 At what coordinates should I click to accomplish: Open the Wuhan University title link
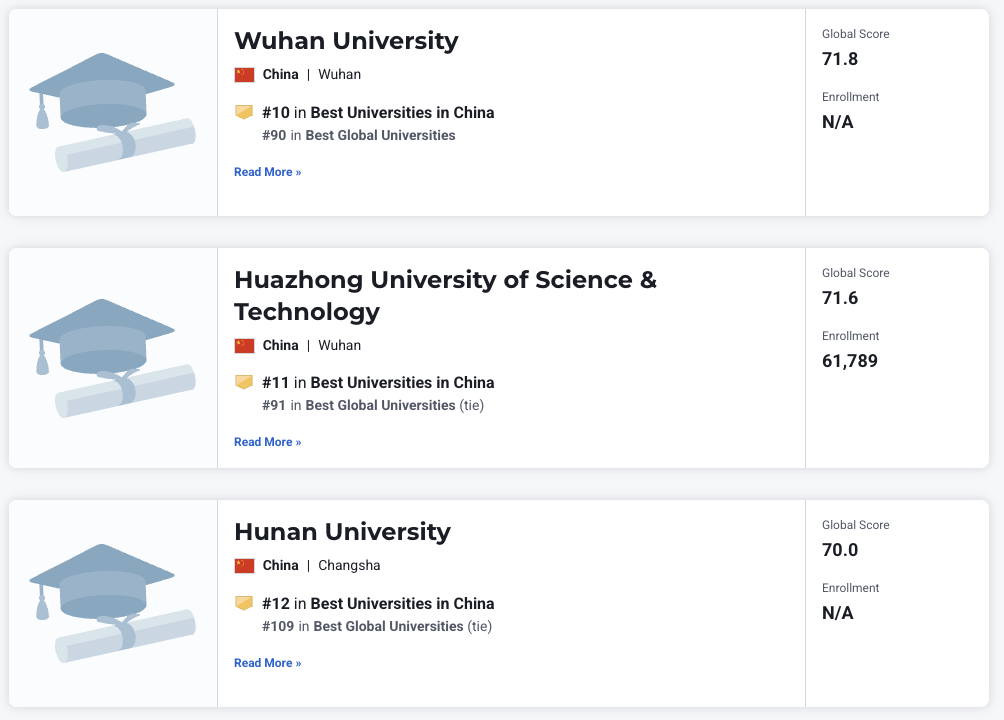point(346,41)
